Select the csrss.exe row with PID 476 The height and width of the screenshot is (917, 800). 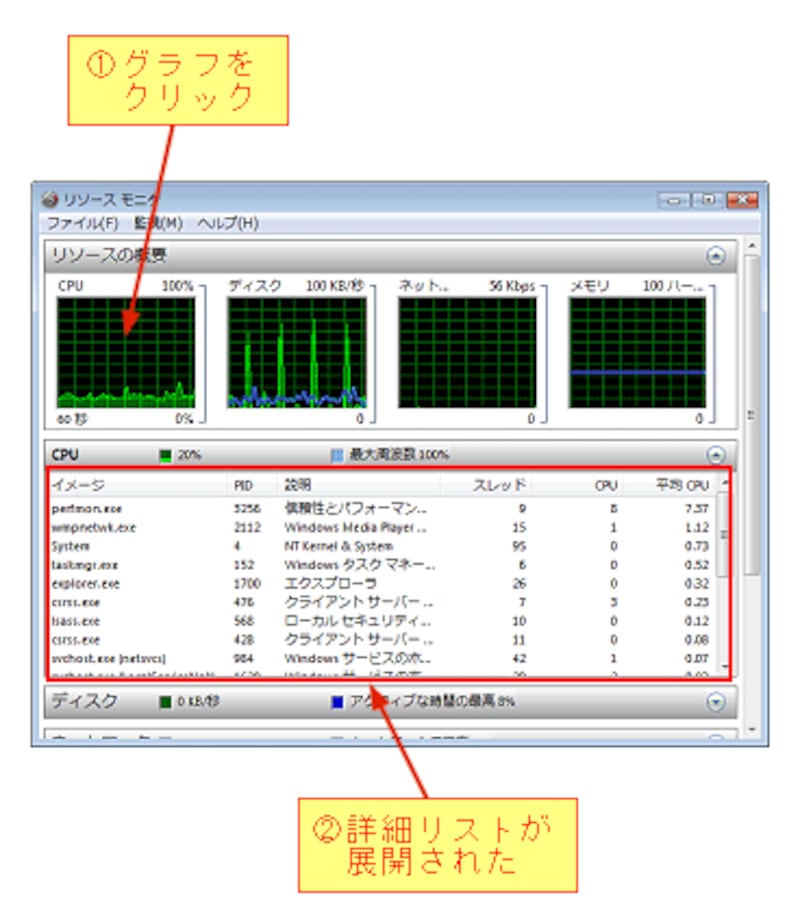coord(383,602)
